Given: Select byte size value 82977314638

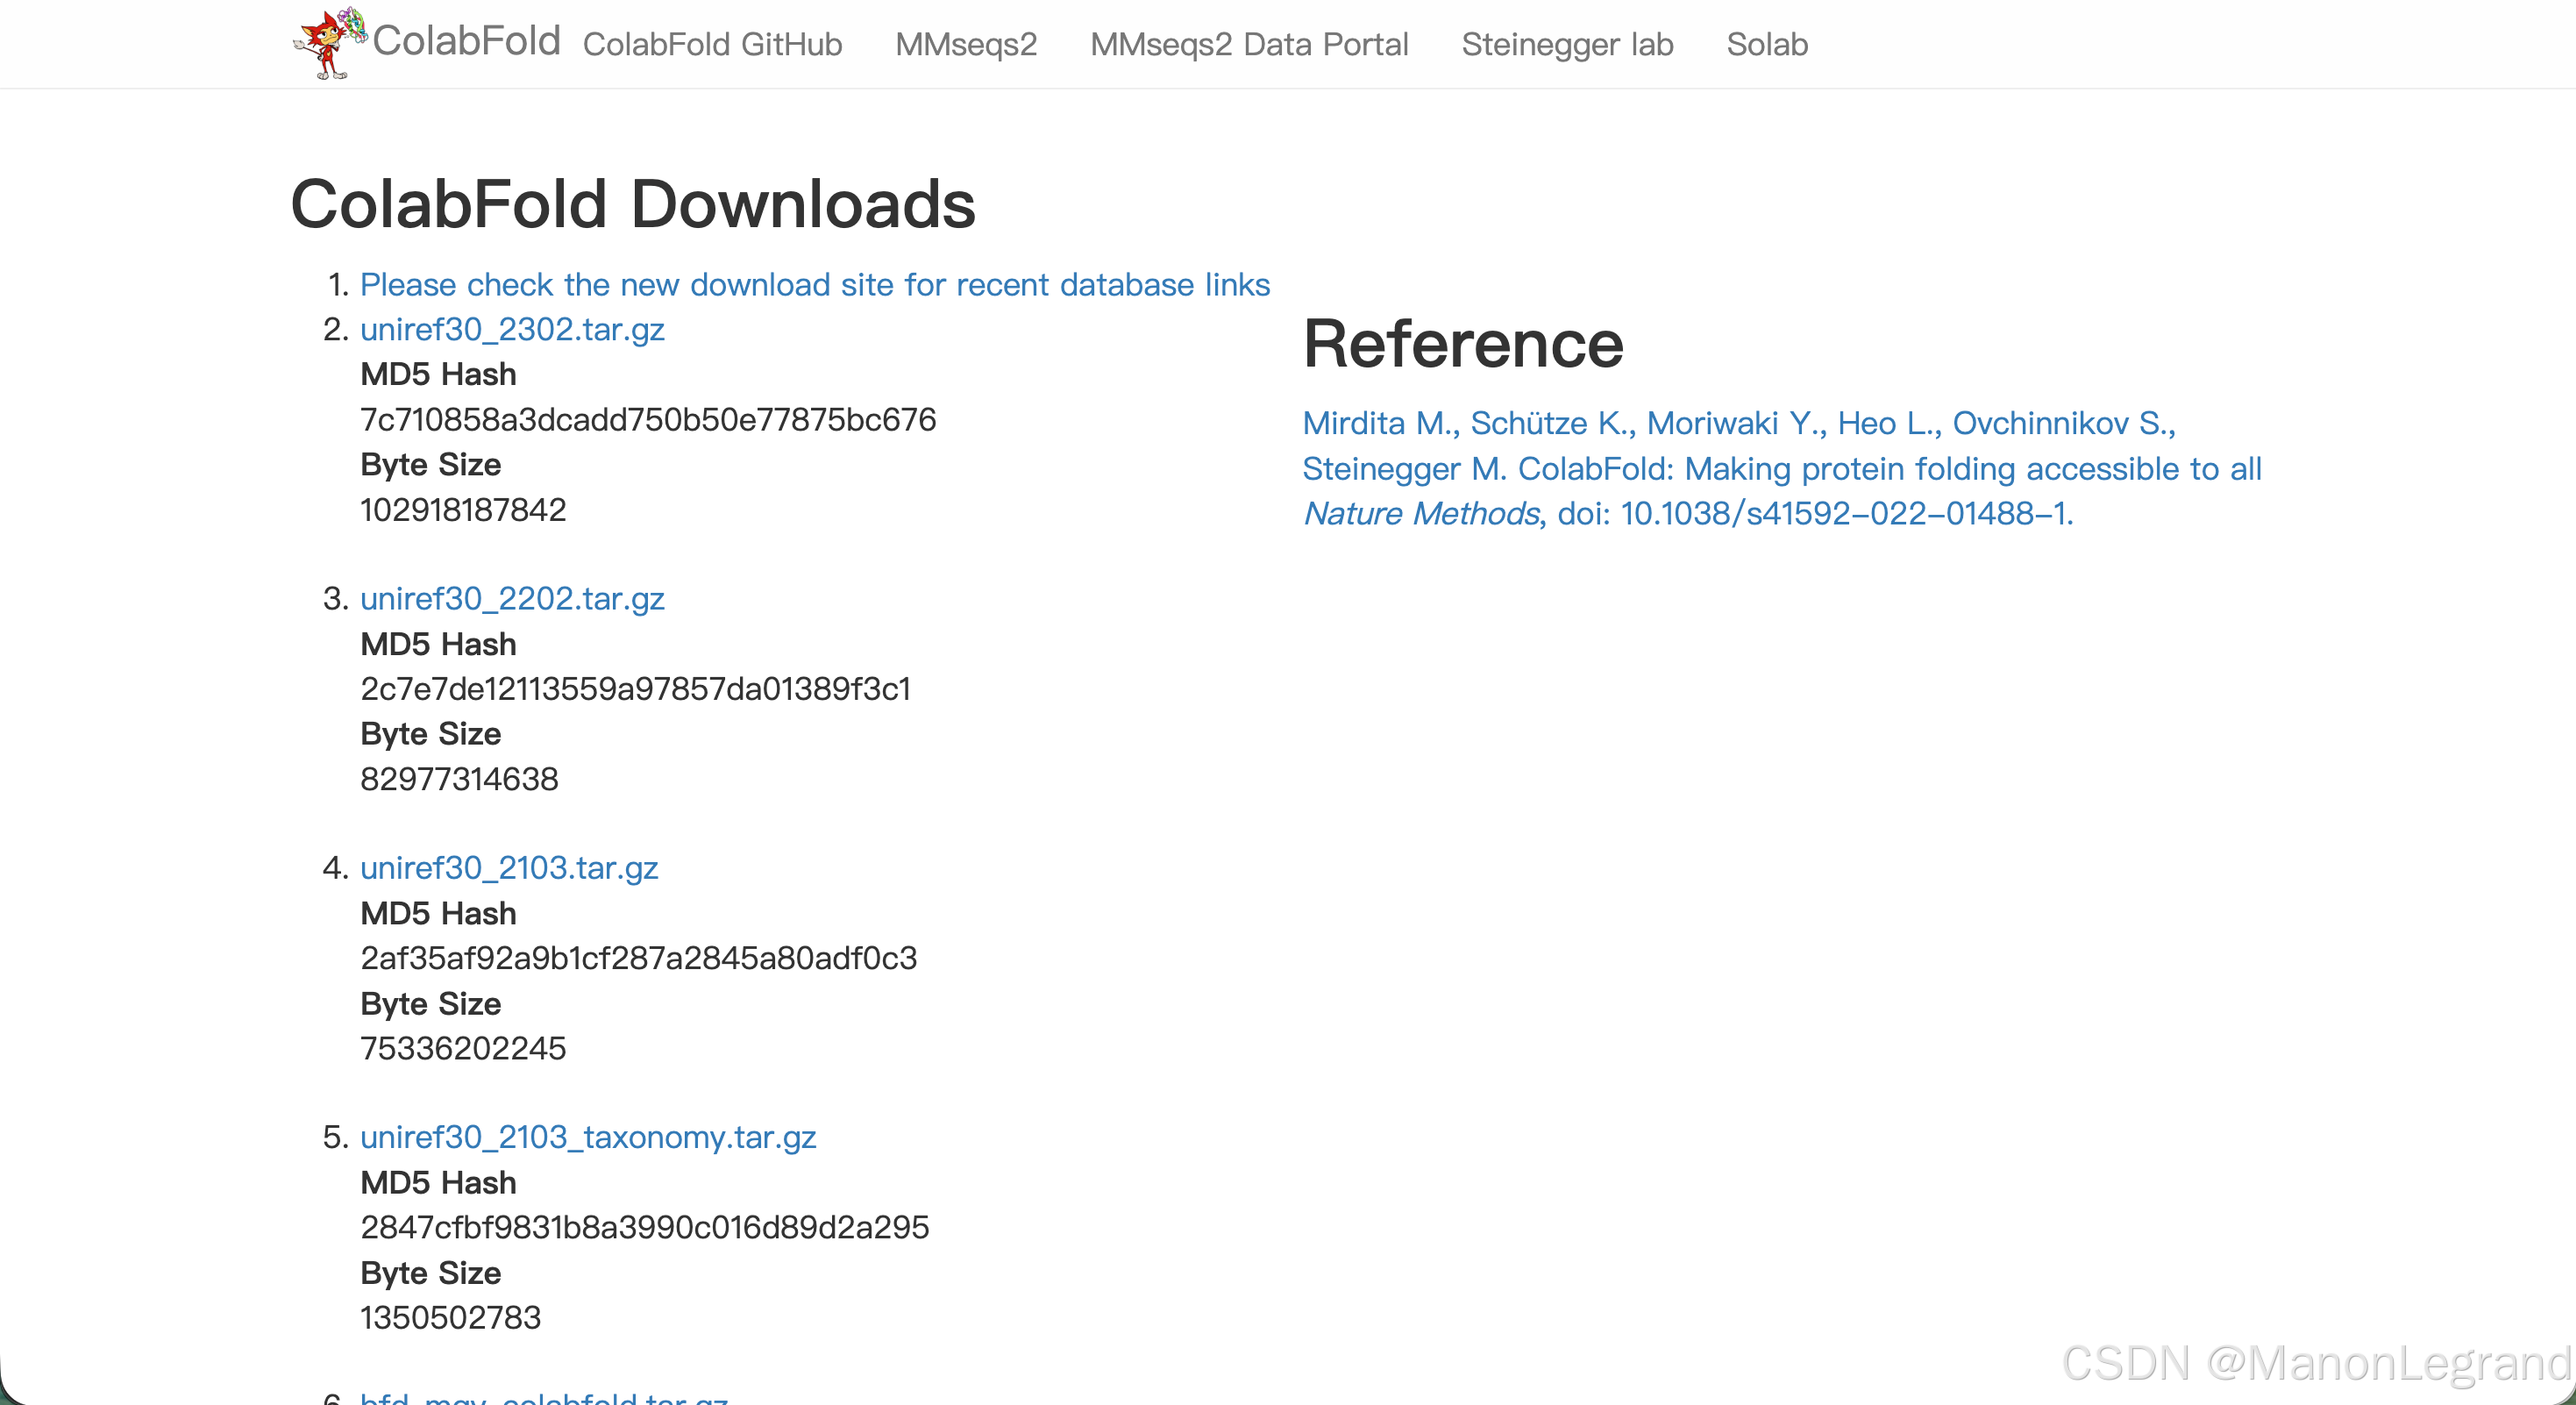Looking at the screenshot, I should click(x=459, y=779).
